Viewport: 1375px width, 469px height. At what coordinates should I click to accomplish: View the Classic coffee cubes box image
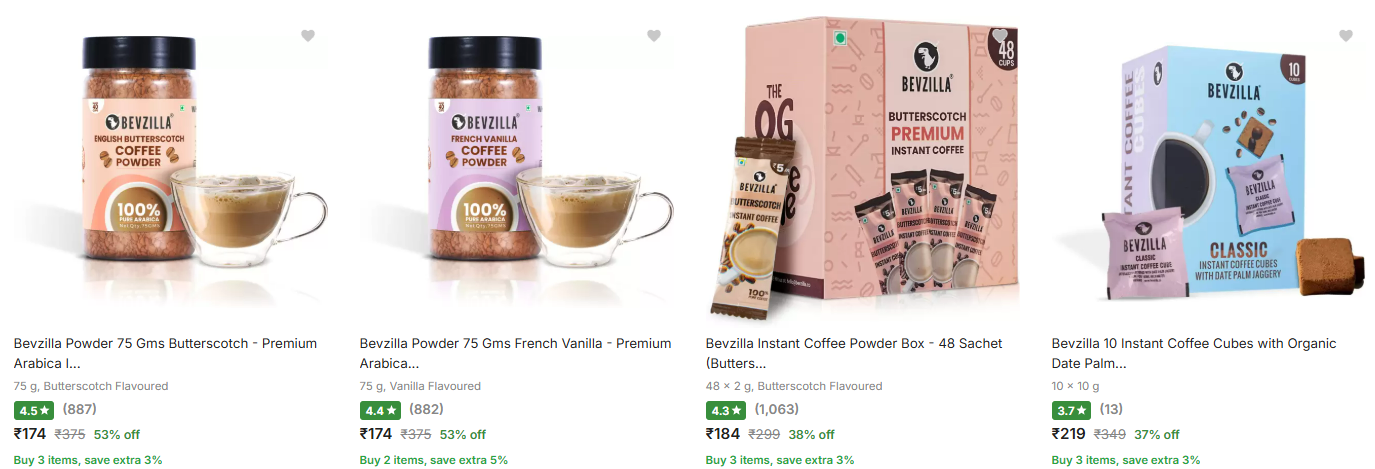[x=1208, y=165]
